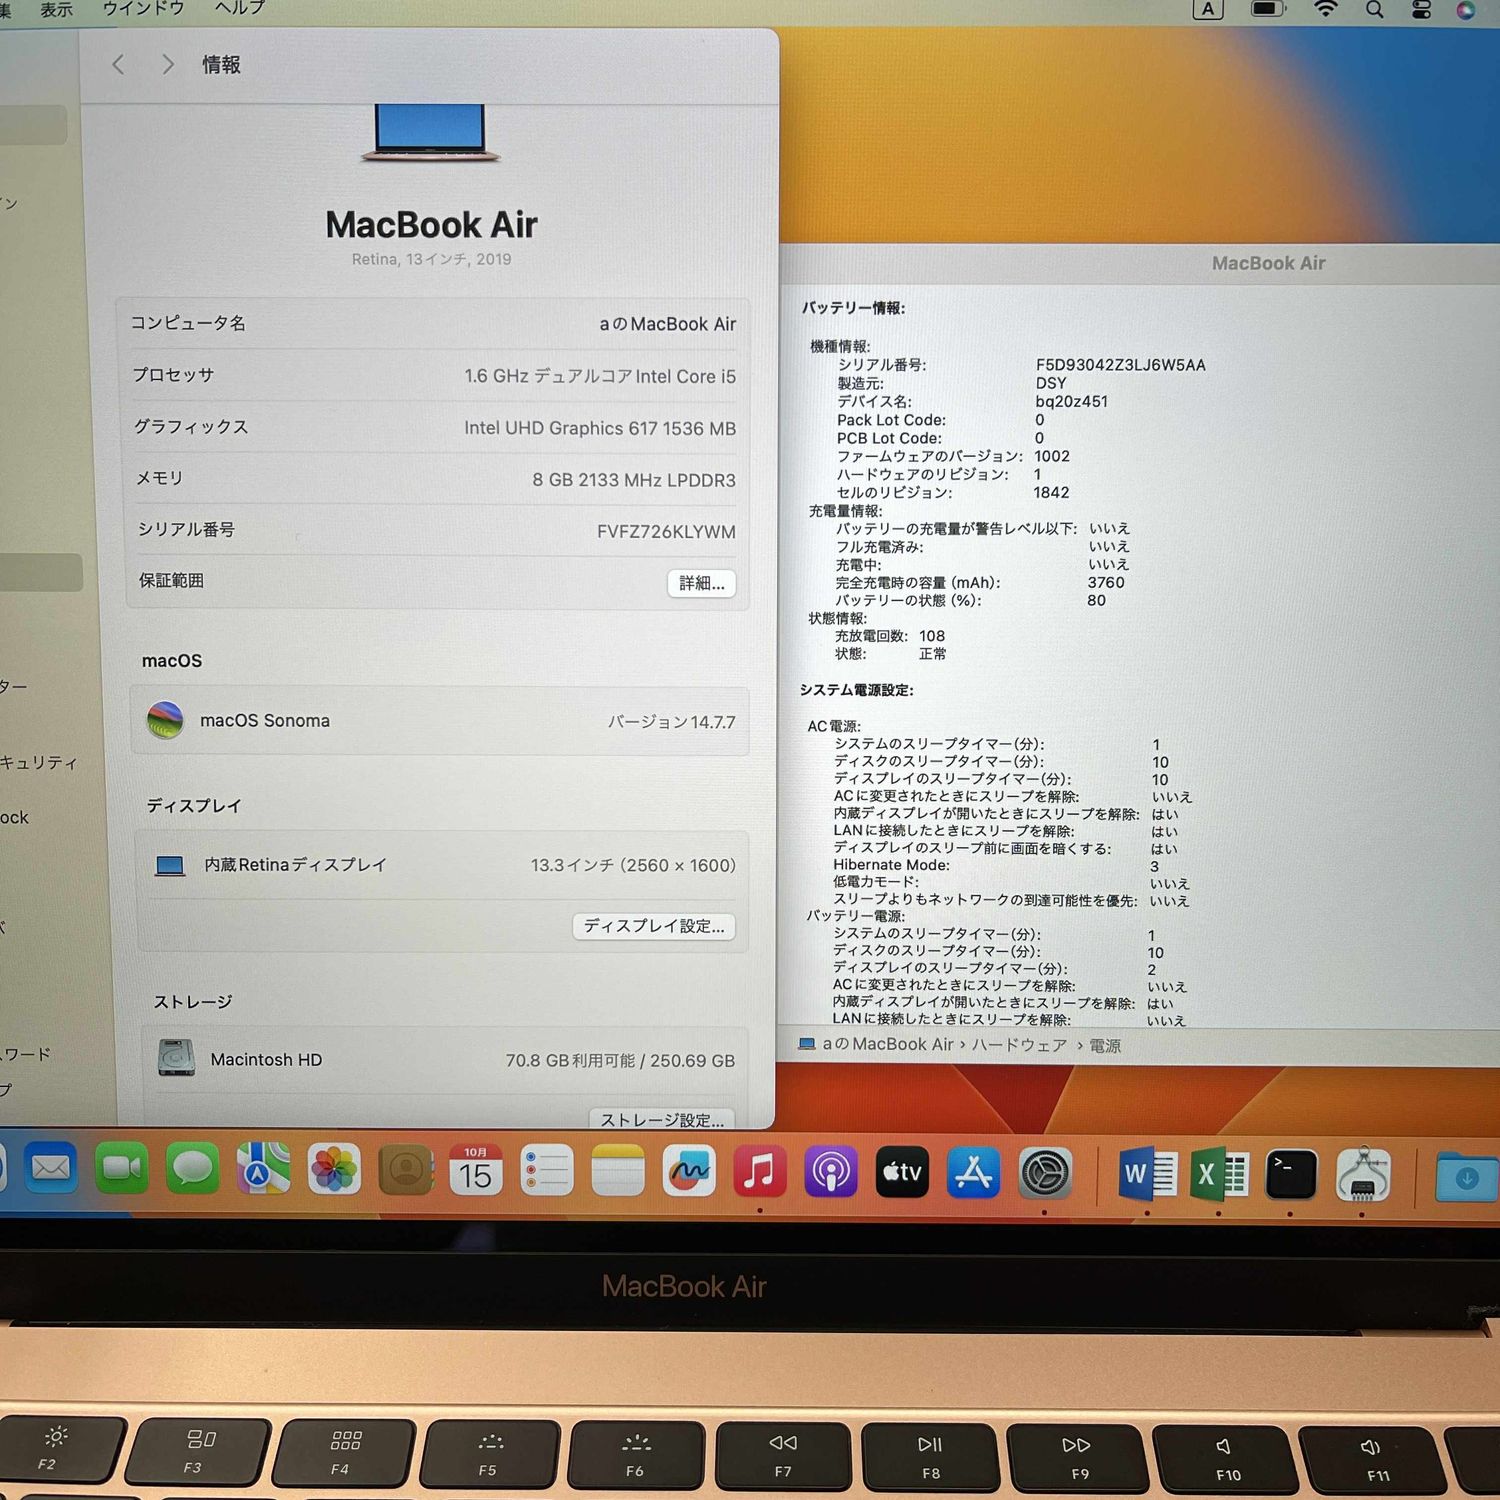Launch Terminal from the Dock
The width and height of the screenshot is (1500, 1500).
1290,1175
